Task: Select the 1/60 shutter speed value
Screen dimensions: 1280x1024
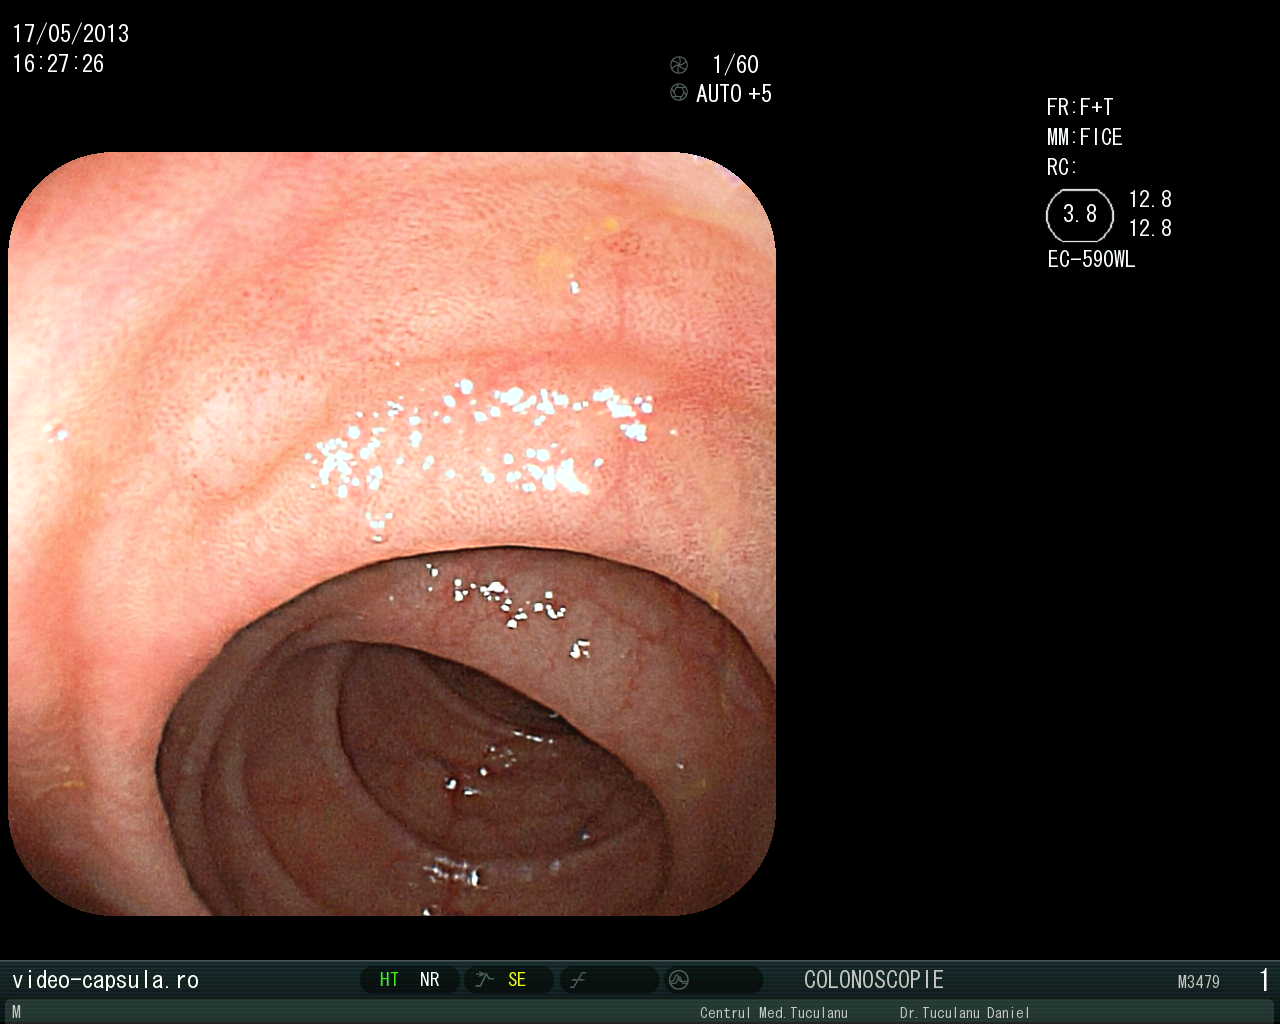Action: point(735,65)
